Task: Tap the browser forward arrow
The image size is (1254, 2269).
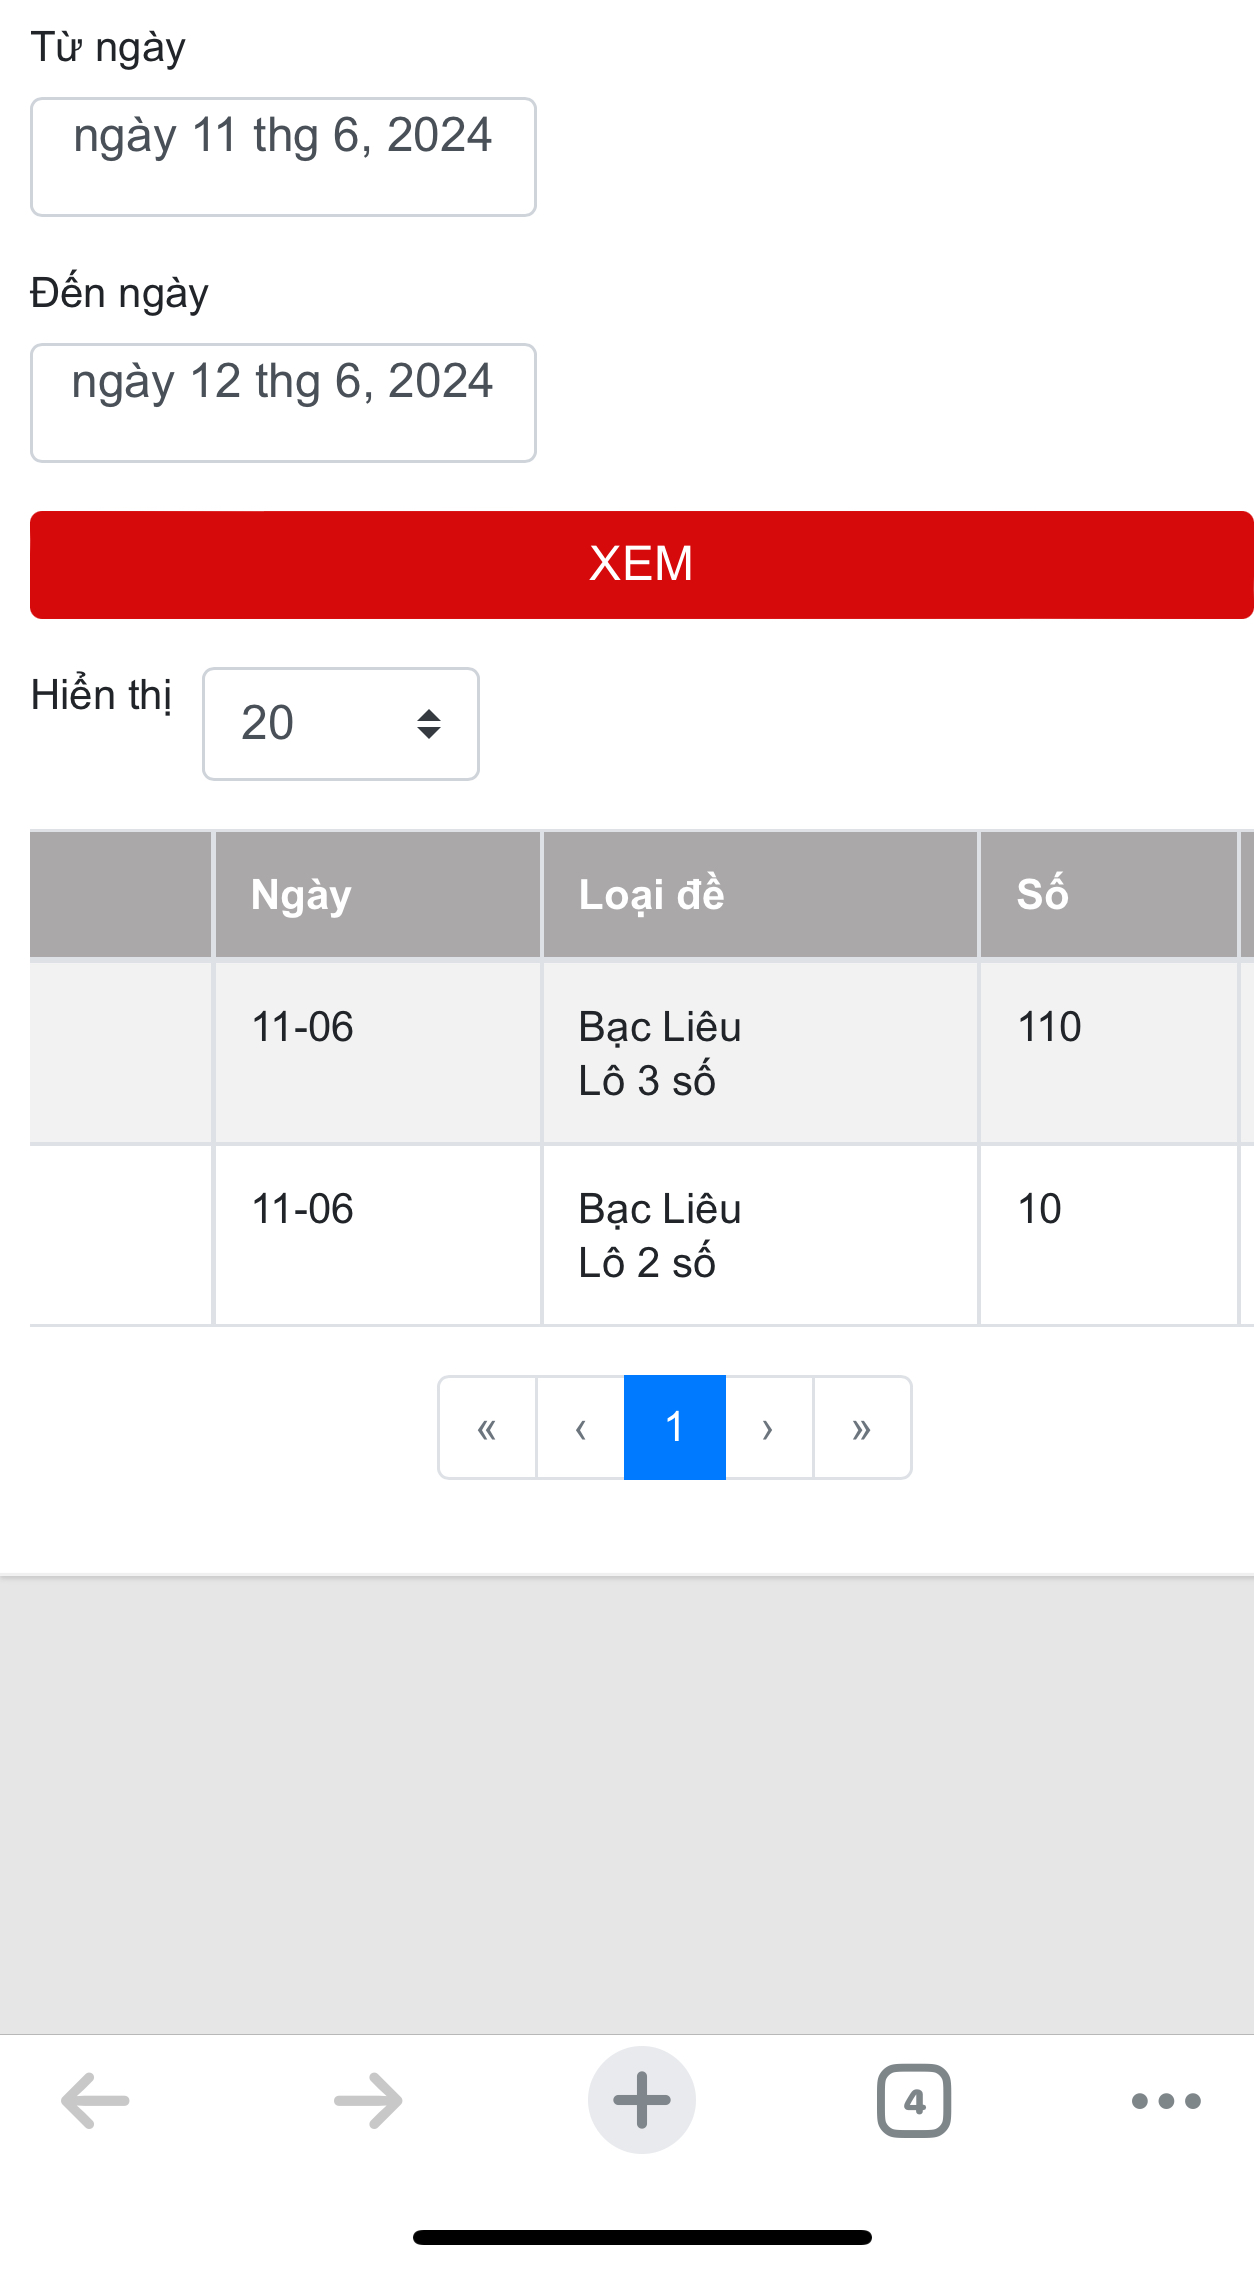Action: [x=368, y=2100]
